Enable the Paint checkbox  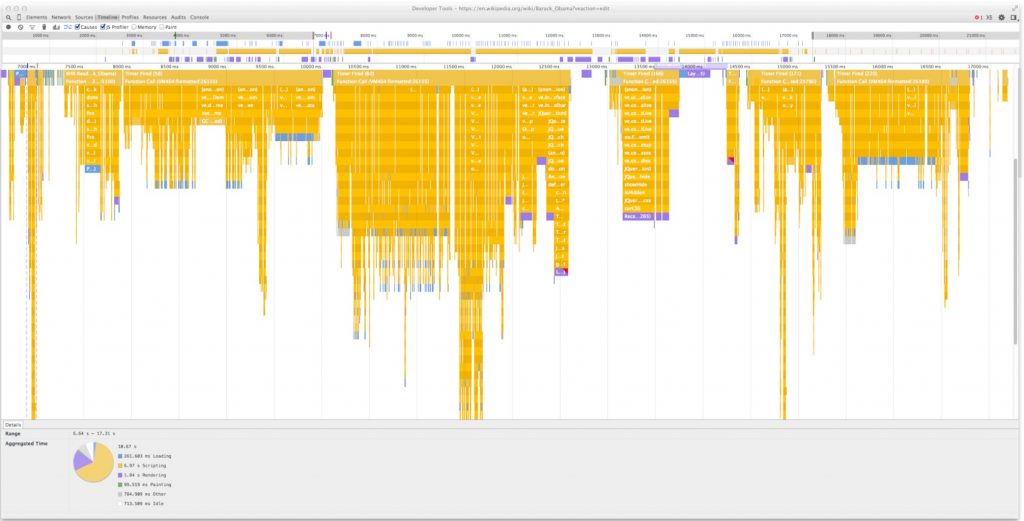click(161, 27)
